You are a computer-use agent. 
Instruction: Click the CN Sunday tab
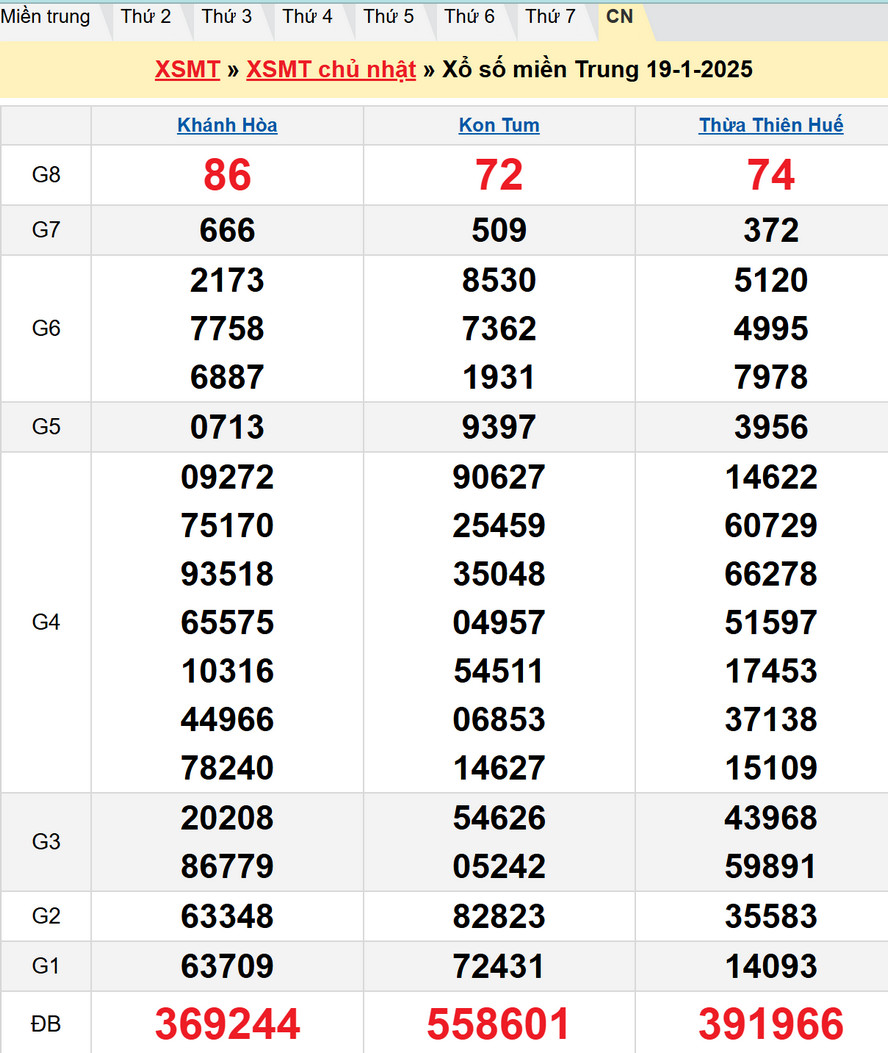(x=620, y=17)
